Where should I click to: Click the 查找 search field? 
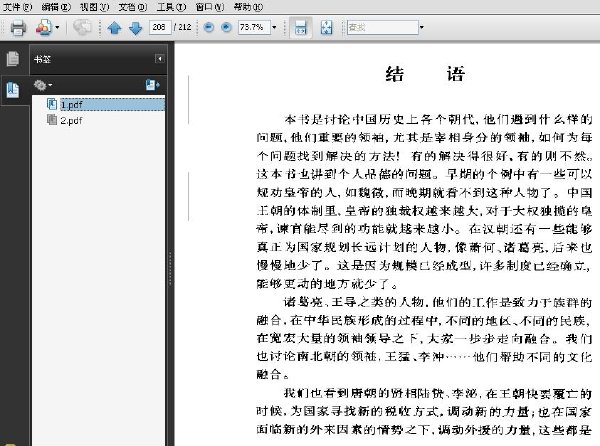click(382, 28)
